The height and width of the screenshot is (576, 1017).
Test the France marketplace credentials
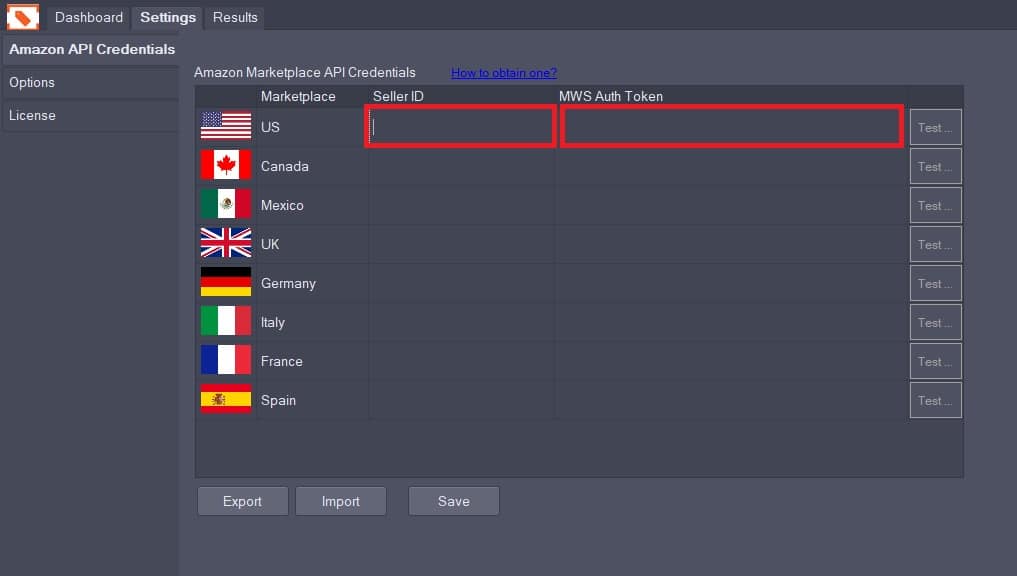tap(935, 361)
